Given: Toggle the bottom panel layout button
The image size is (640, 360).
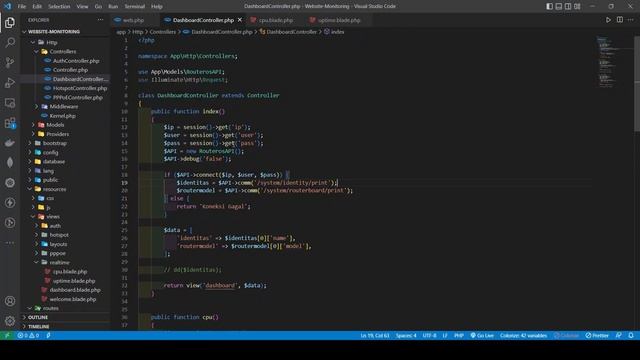Looking at the screenshot, I should point(559,6).
